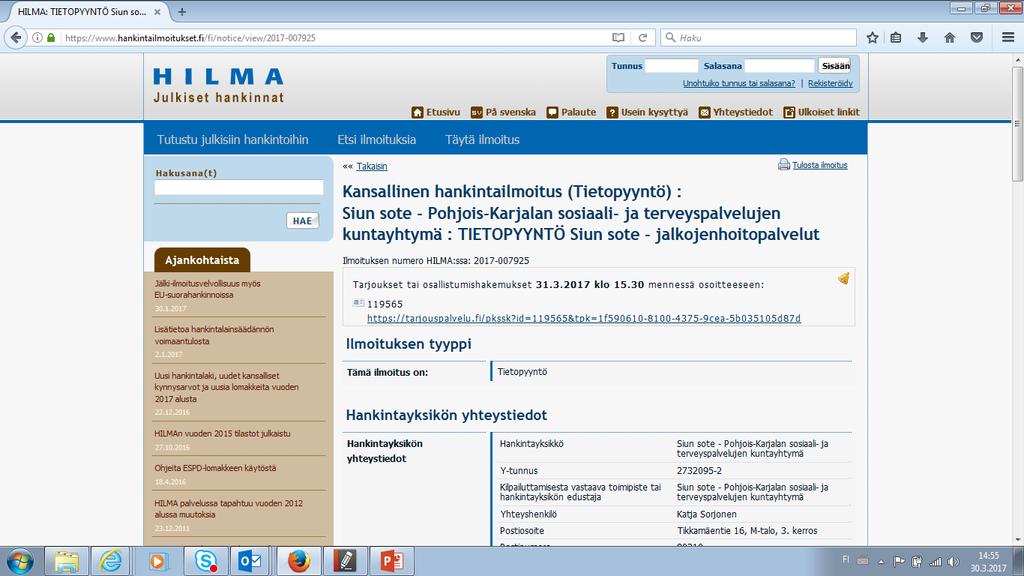The height and width of the screenshot is (576, 1024).
Task: Open the Firefox hamburger menu
Action: pyautogui.click(x=1008, y=38)
